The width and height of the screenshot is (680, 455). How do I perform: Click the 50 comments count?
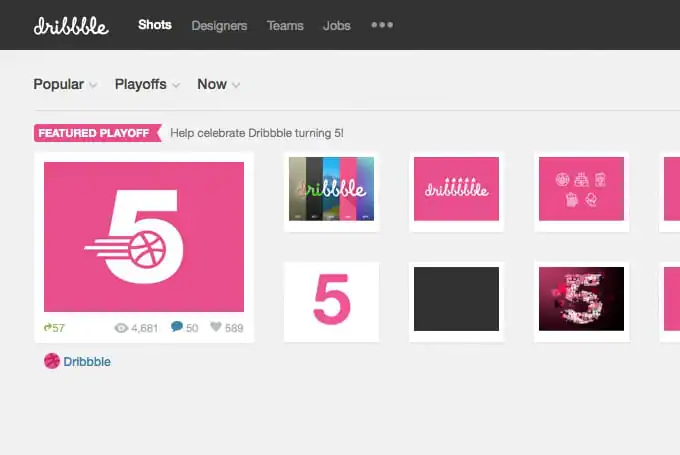(192, 328)
